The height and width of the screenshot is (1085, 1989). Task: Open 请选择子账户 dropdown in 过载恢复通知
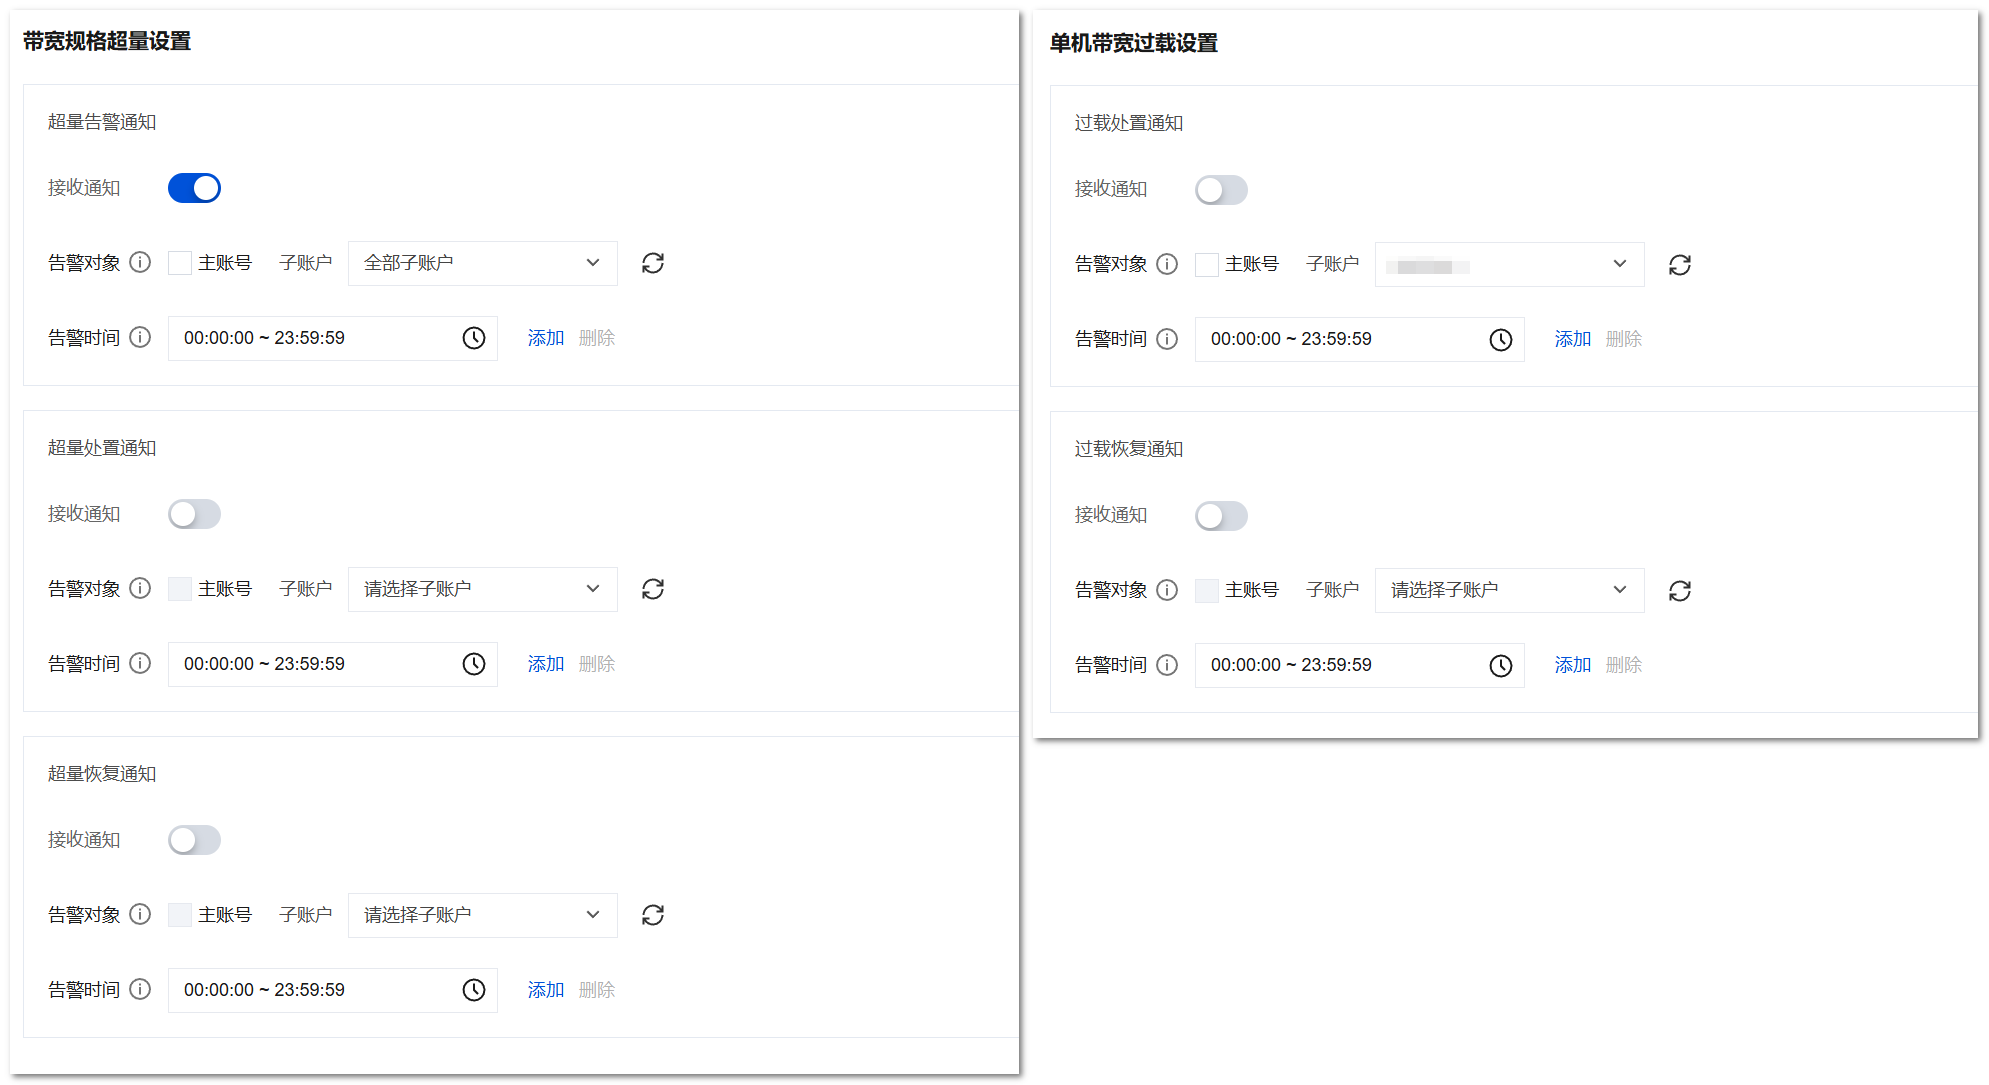[x=1509, y=590]
